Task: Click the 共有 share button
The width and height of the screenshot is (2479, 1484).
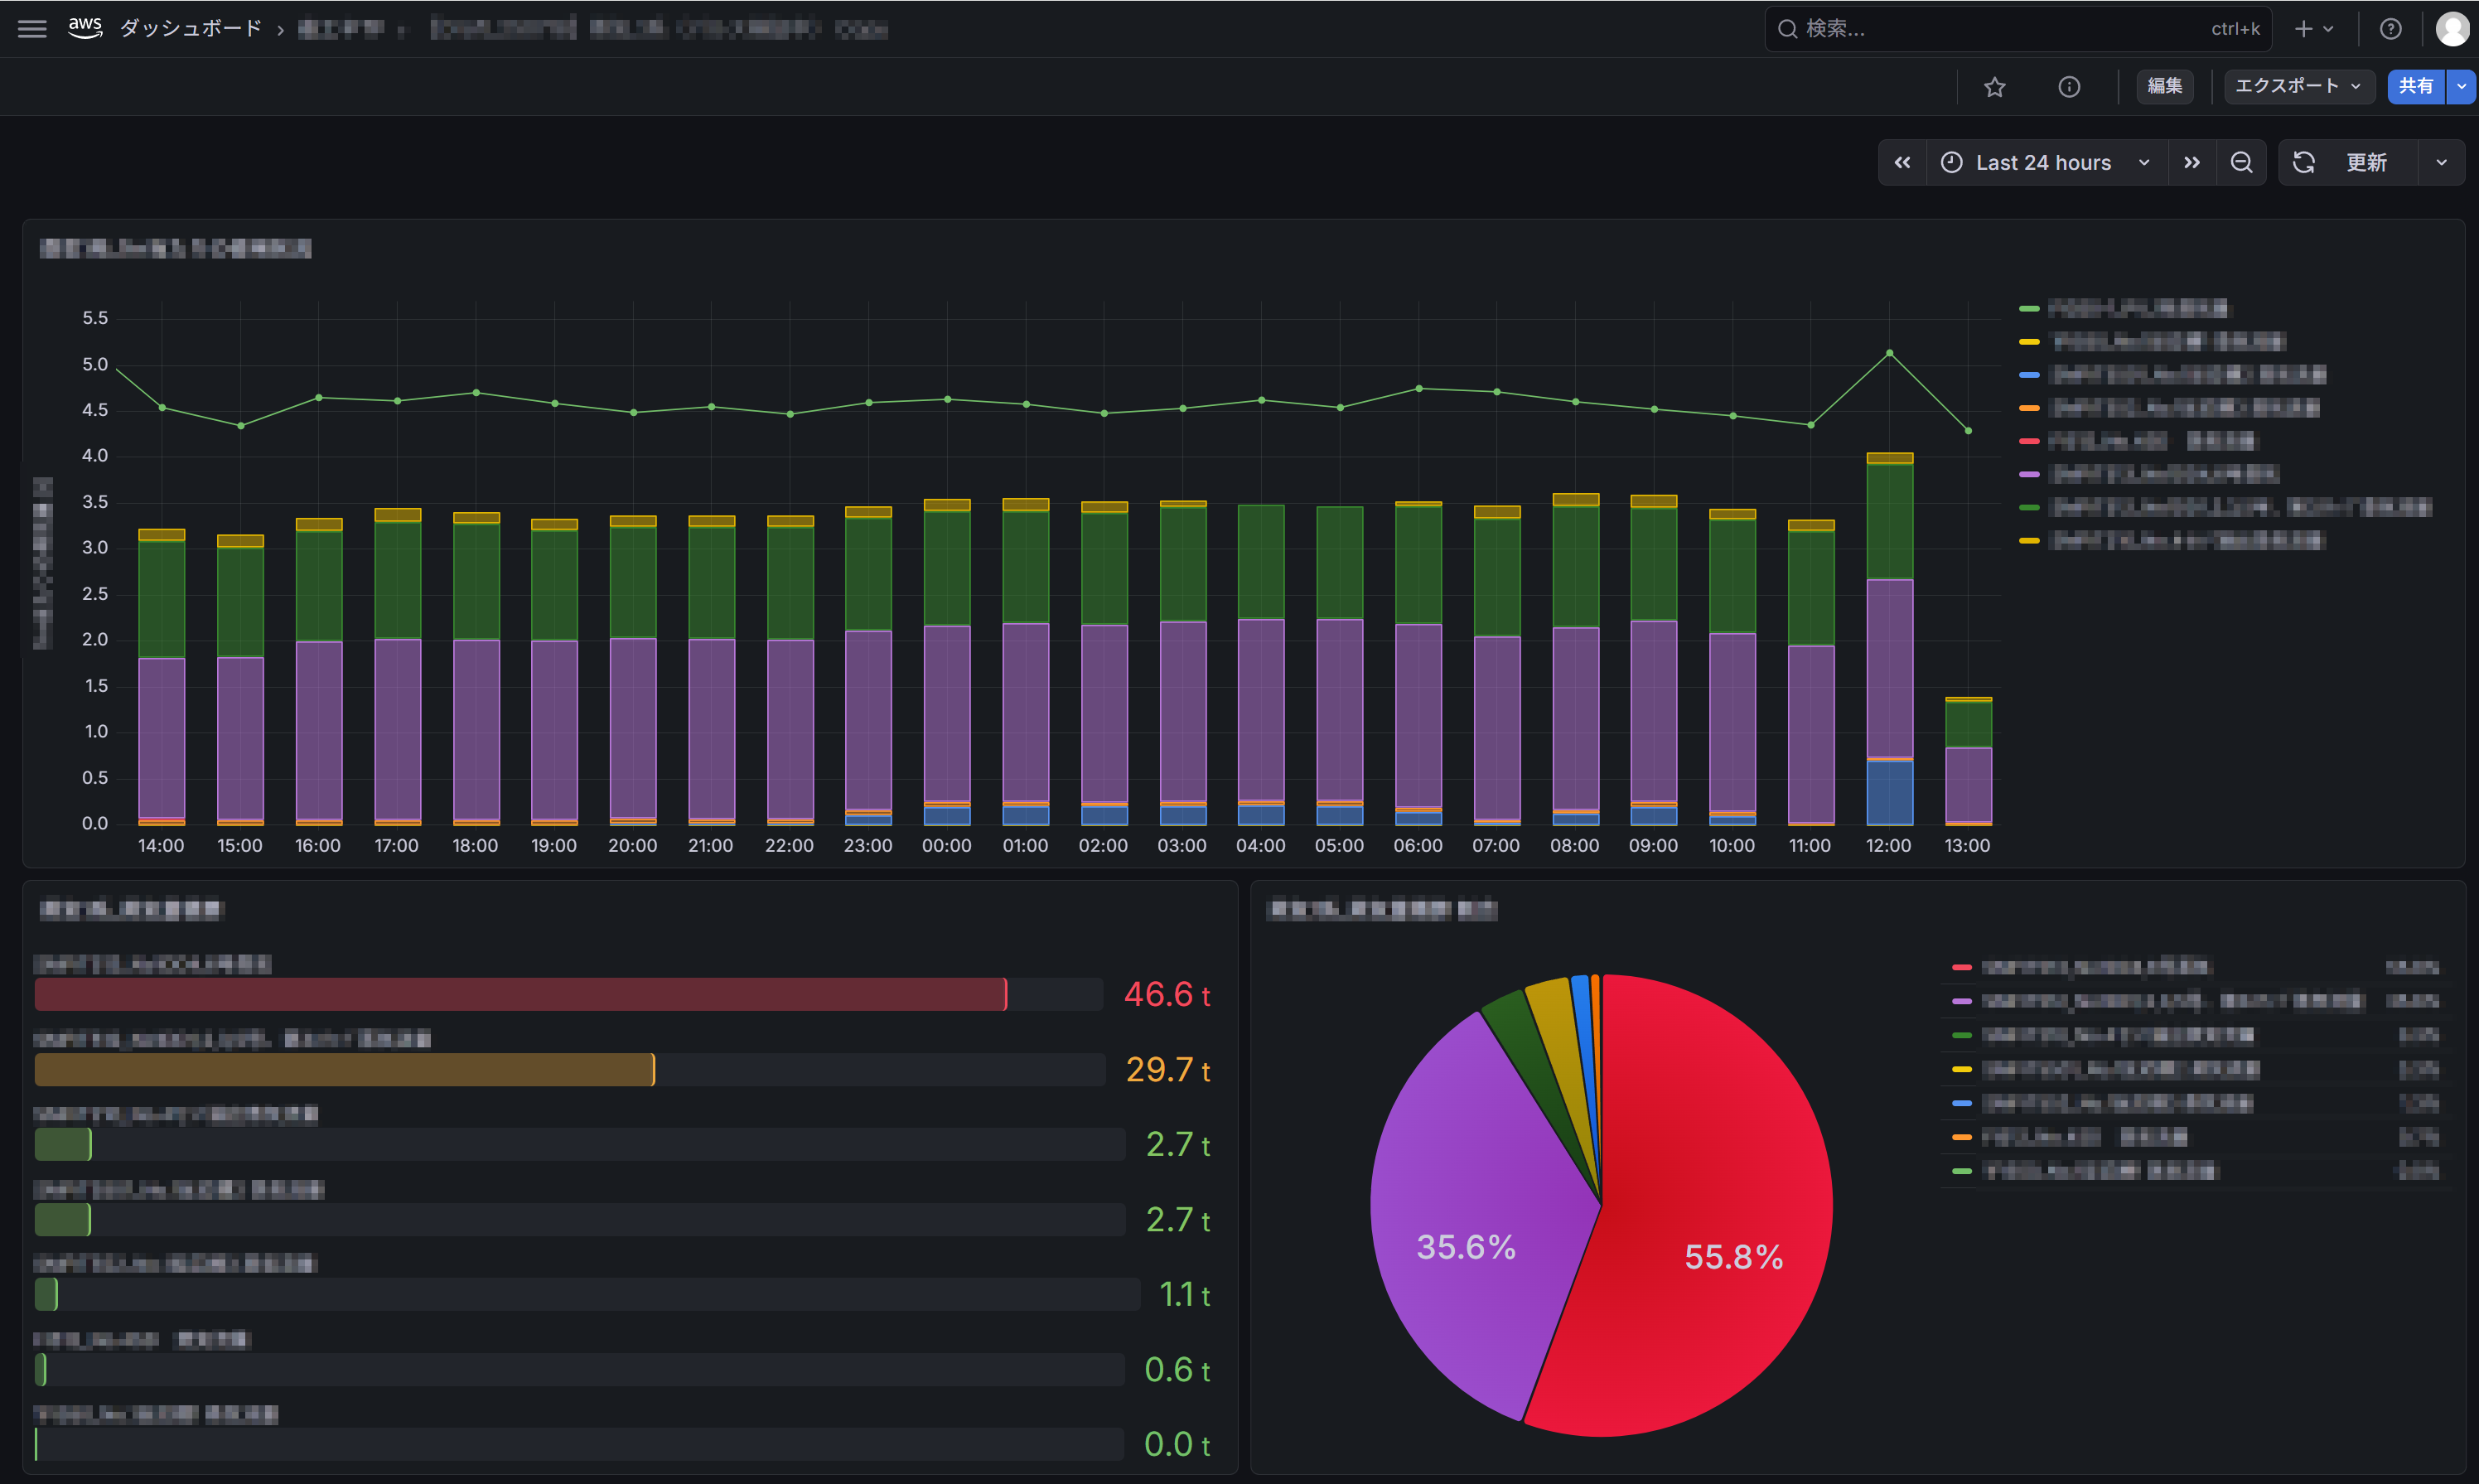Action: pos(2416,87)
